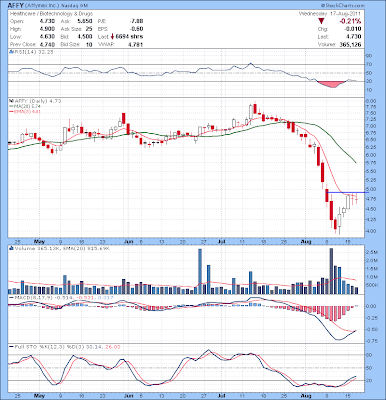The height and width of the screenshot is (400, 386).
Task: Click the High price value 4.900
Action: 47,29
